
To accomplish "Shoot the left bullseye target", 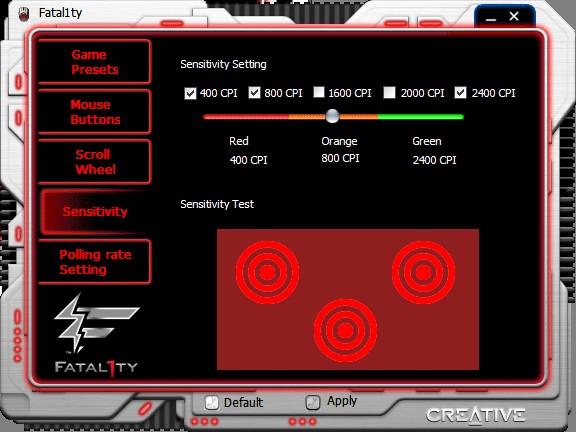I will (267, 272).
